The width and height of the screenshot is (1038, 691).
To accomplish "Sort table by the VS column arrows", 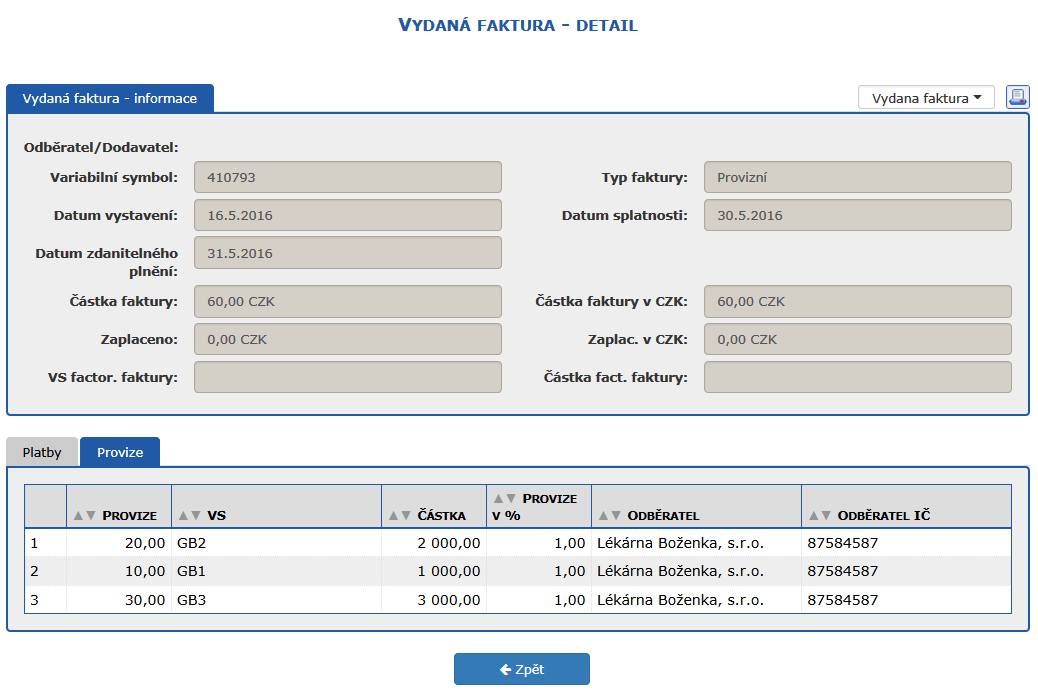I will pos(189,516).
